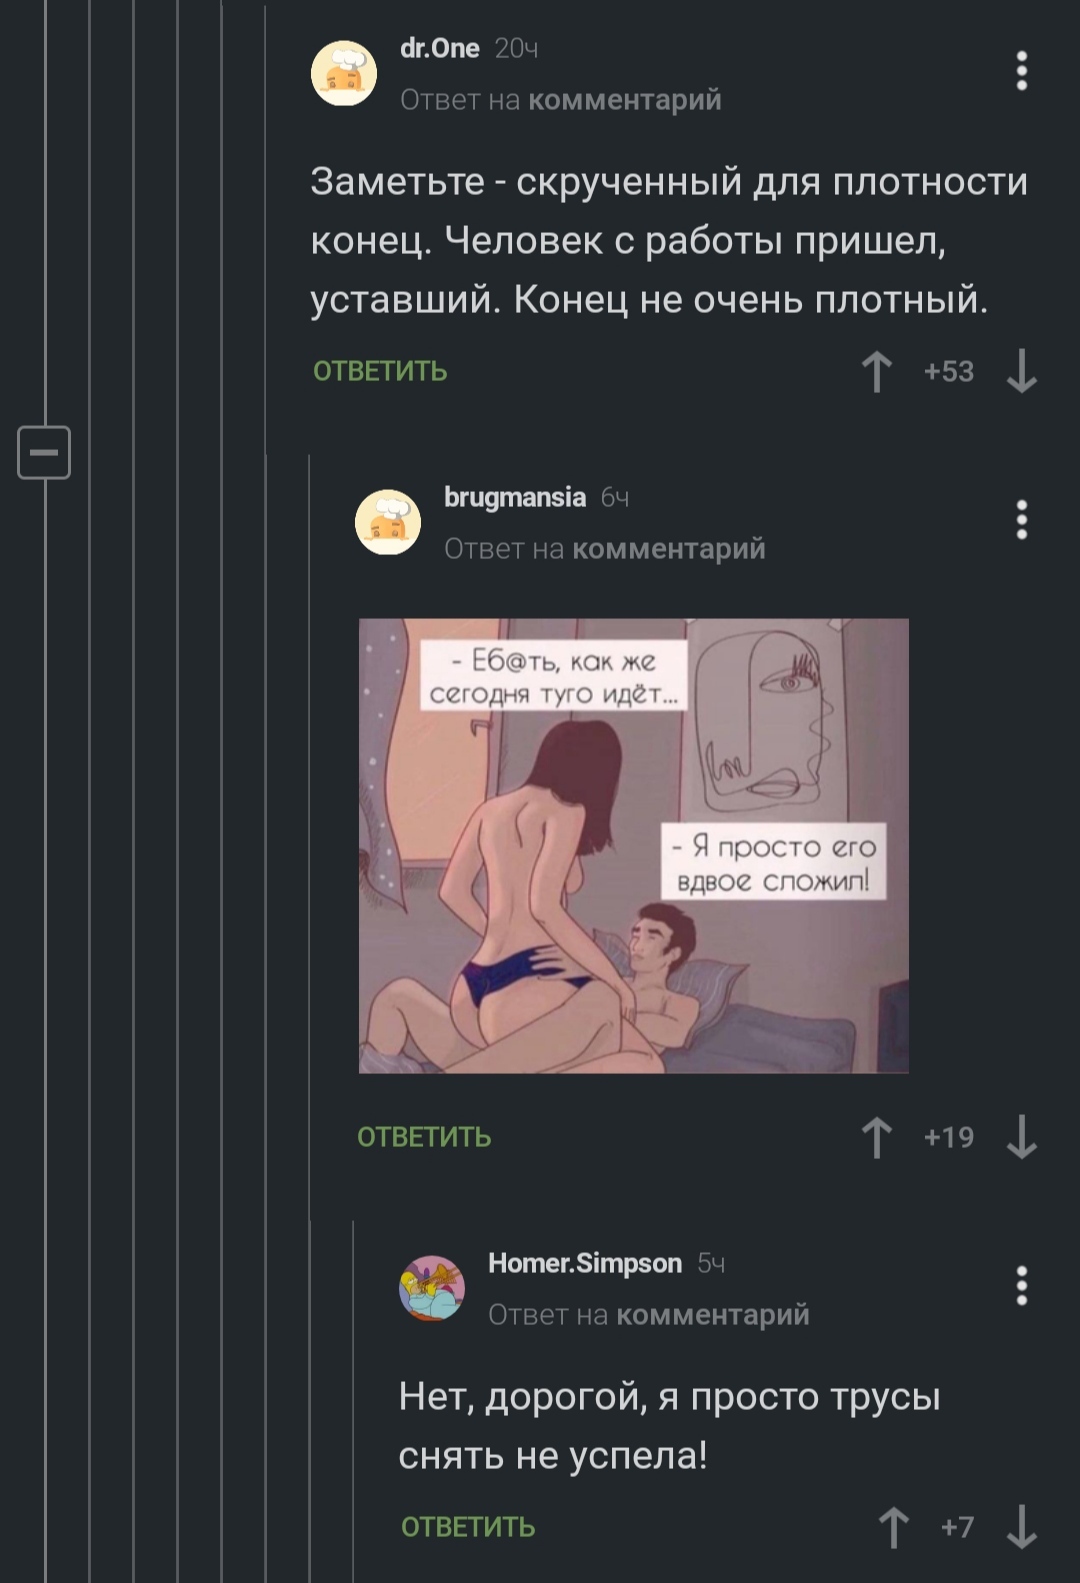Image resolution: width=1080 pixels, height=1583 pixels.
Task: Tap Homer.Simpson's avatar picture
Action: tap(432, 1288)
